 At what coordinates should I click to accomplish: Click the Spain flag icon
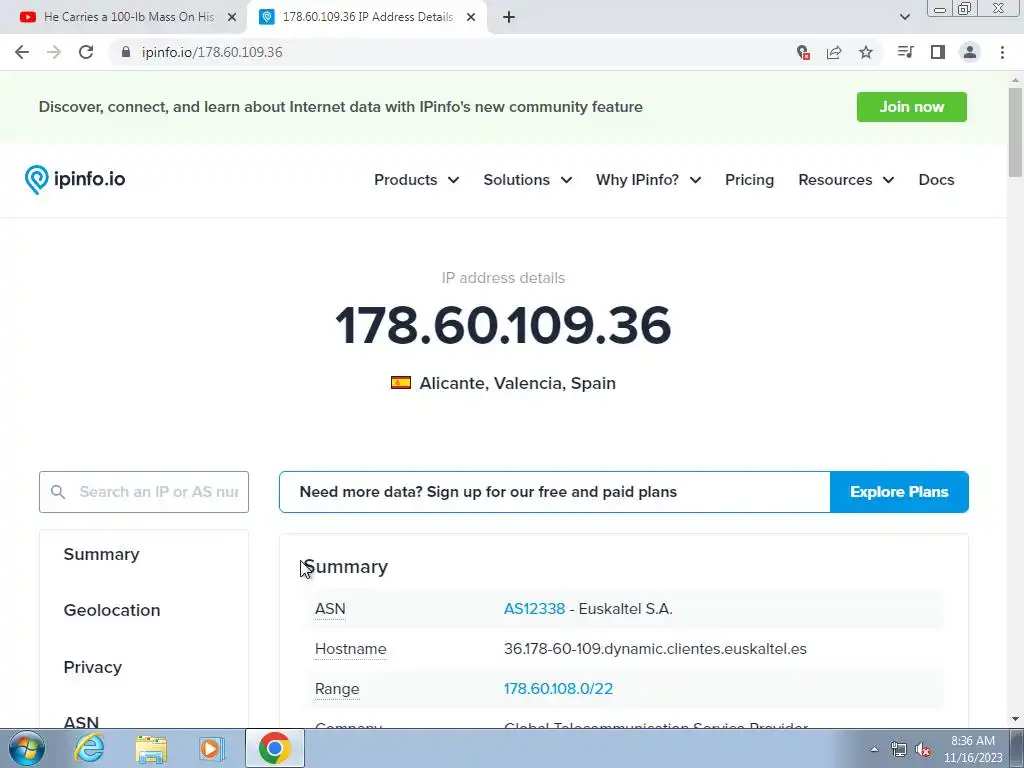click(401, 383)
